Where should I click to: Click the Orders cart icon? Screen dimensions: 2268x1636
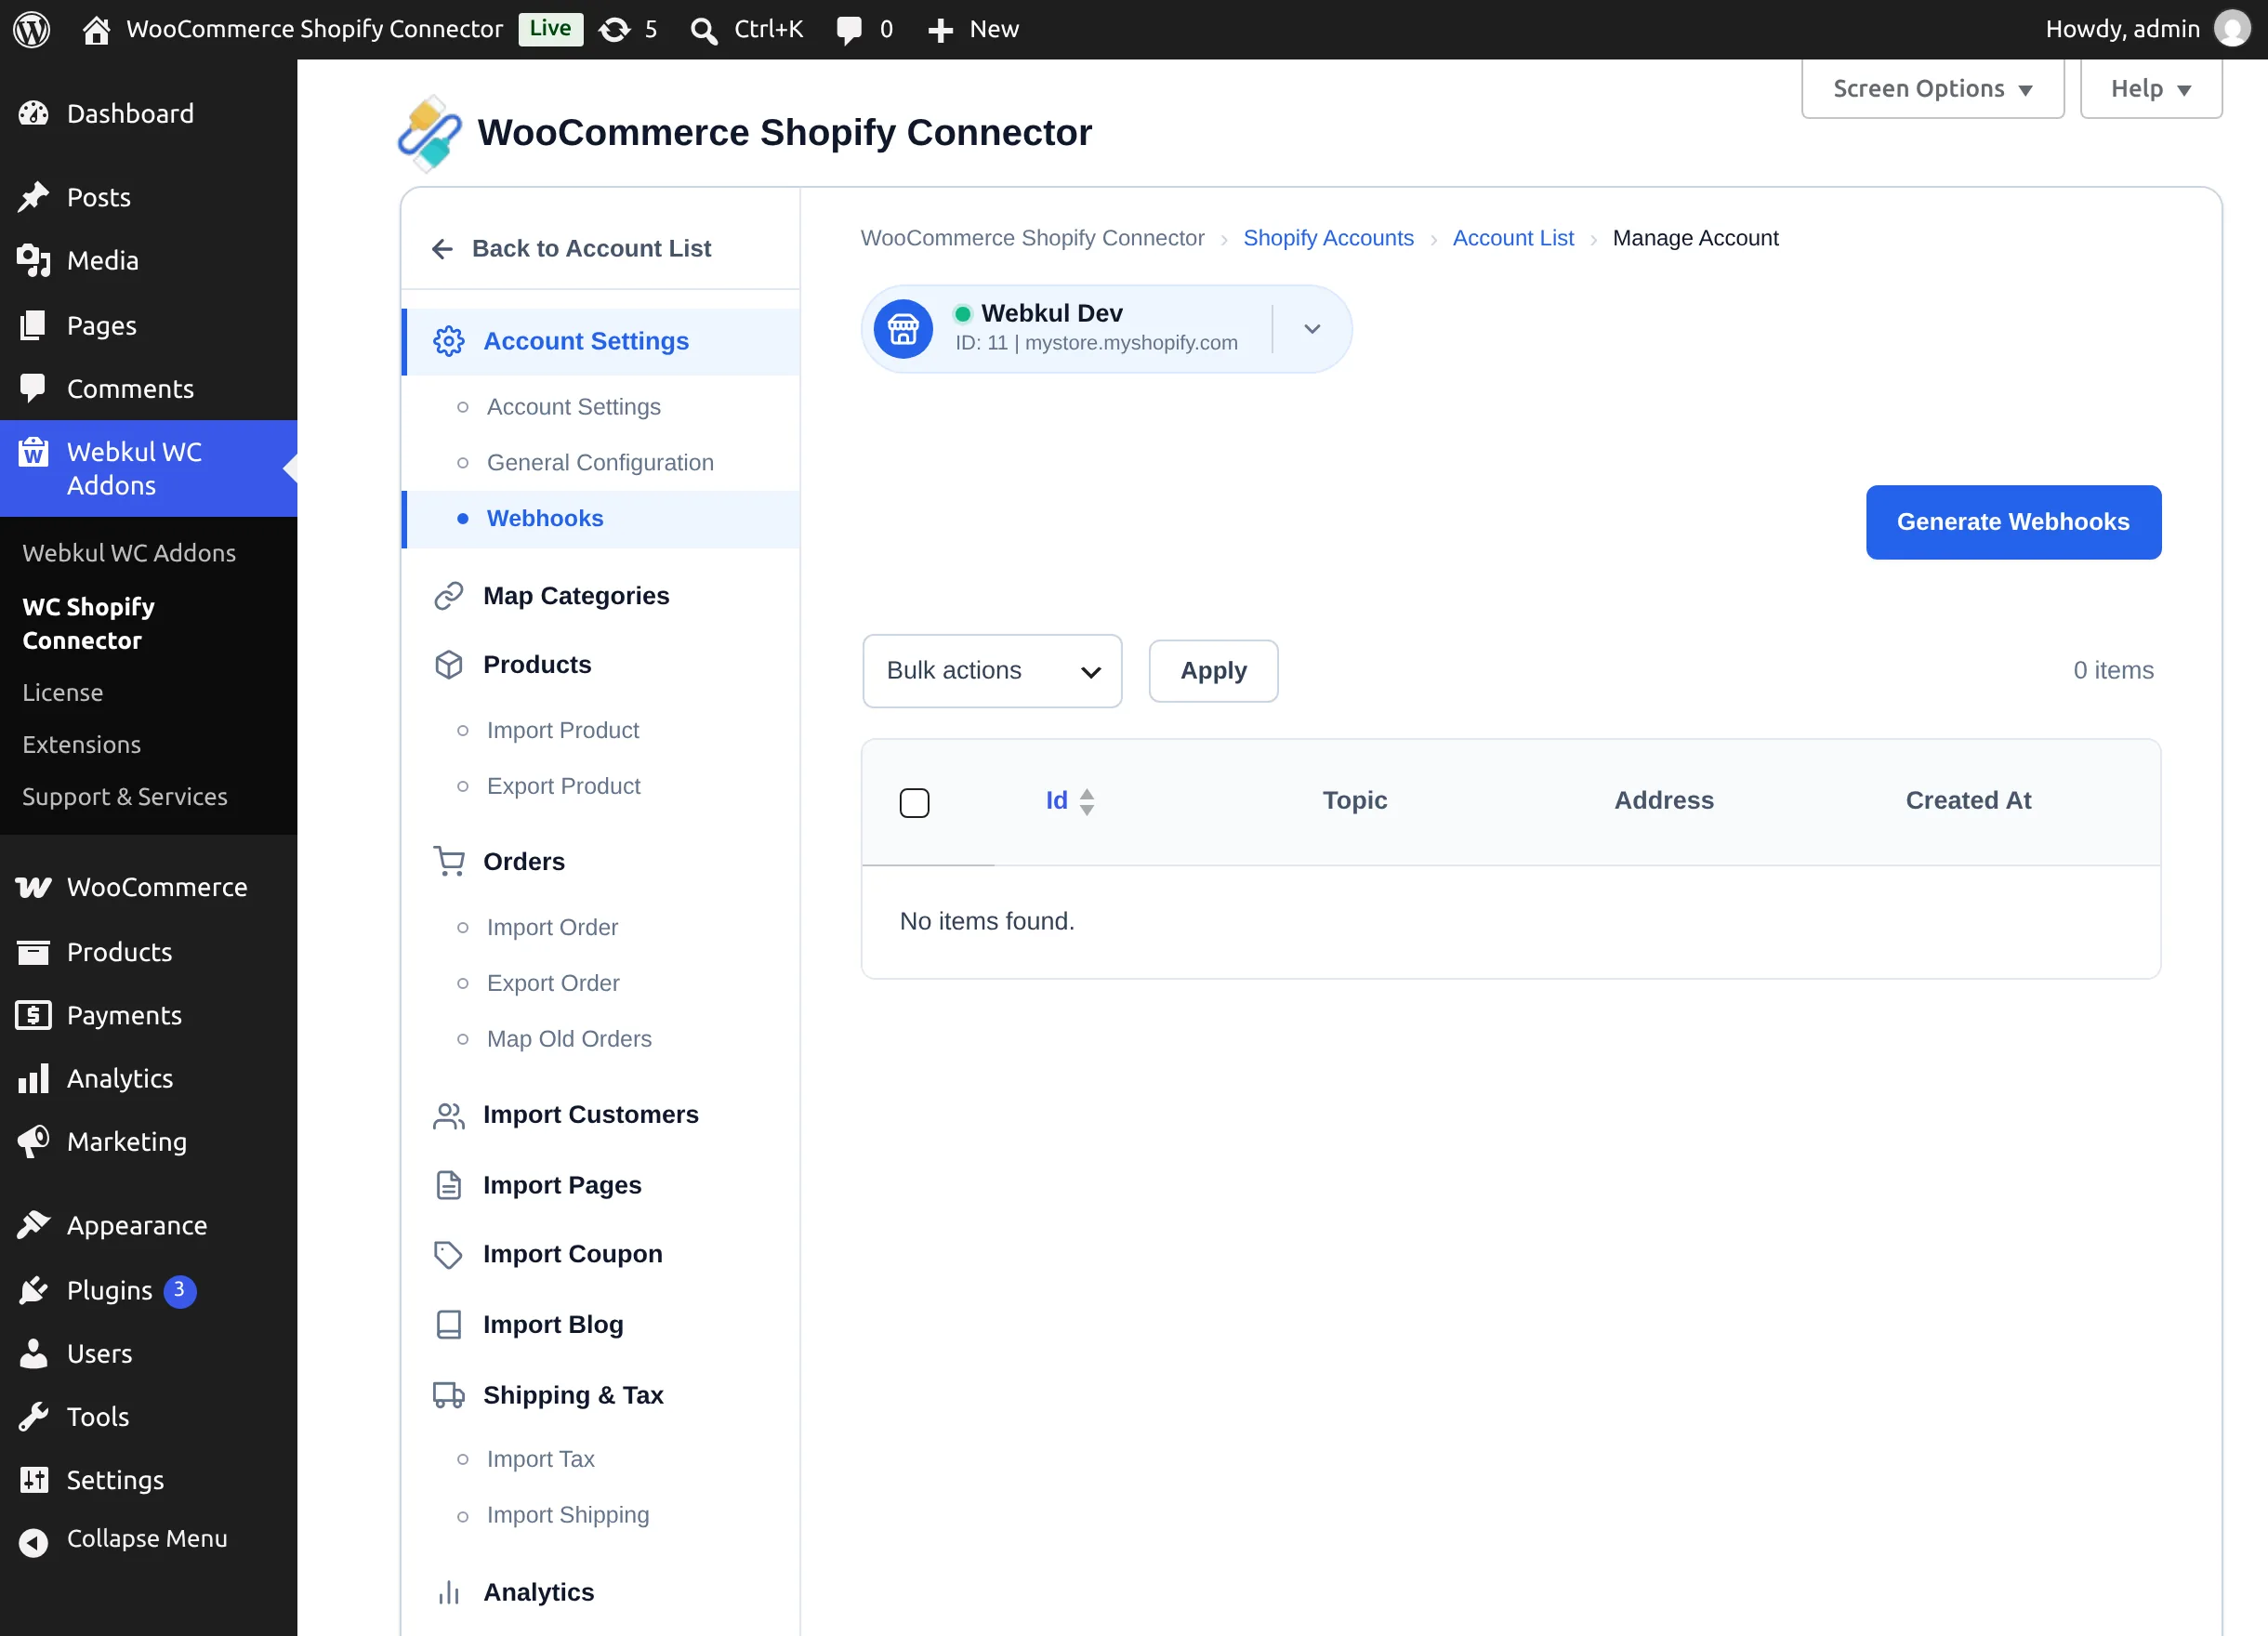pos(449,862)
